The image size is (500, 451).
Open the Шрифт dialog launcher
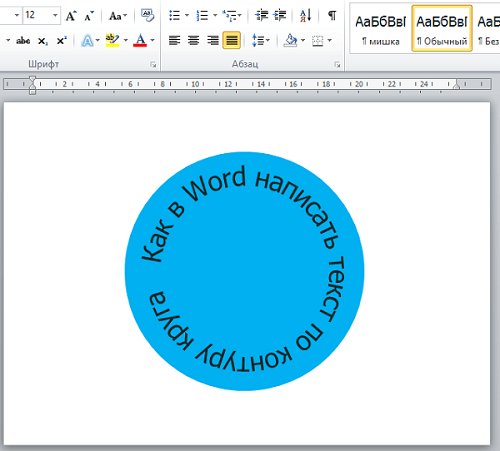tap(153, 64)
